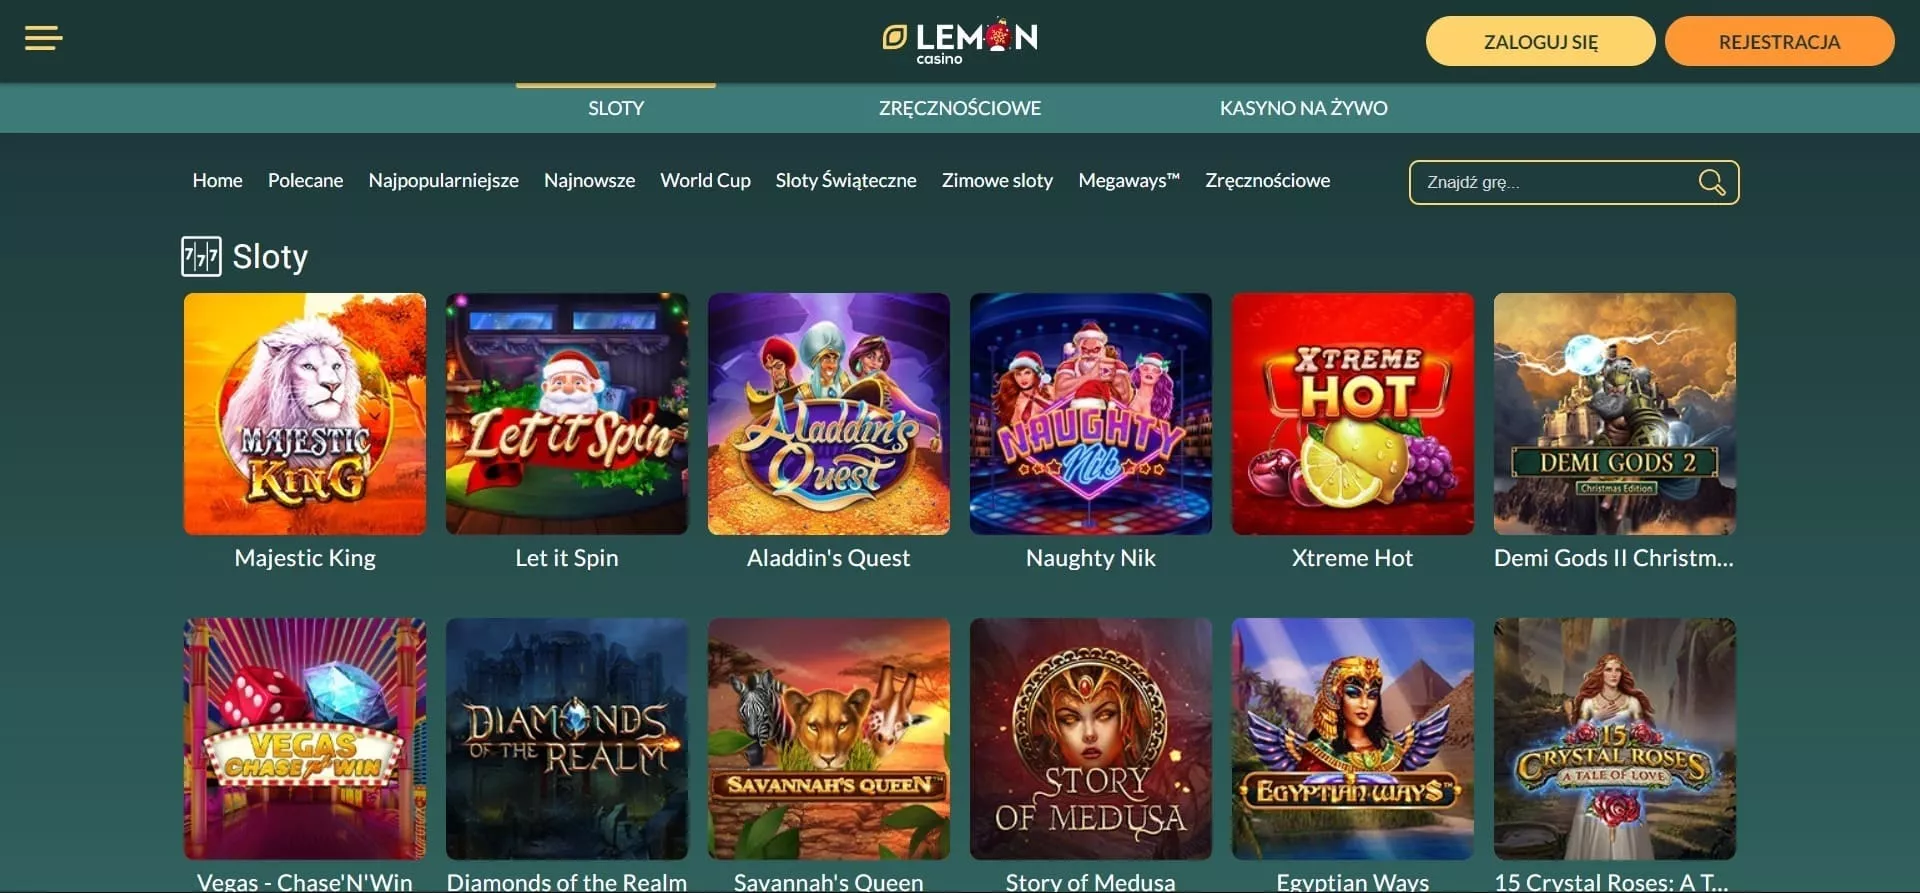Click the Aladdin's Quest title text
The width and height of the screenshot is (1920, 893).
point(829,558)
